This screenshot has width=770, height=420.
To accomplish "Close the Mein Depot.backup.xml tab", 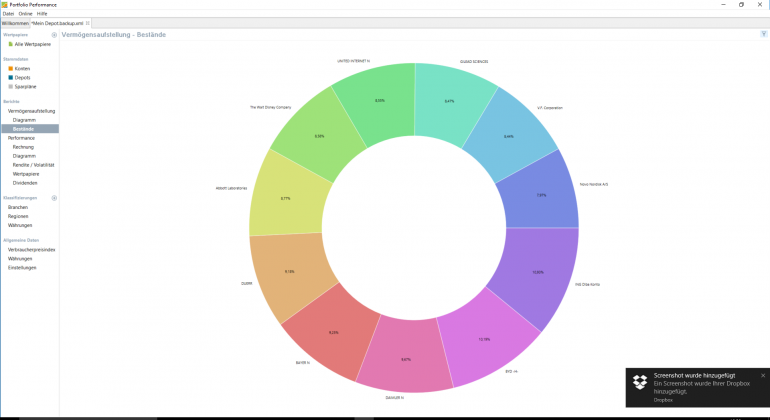I will (x=87, y=23).
